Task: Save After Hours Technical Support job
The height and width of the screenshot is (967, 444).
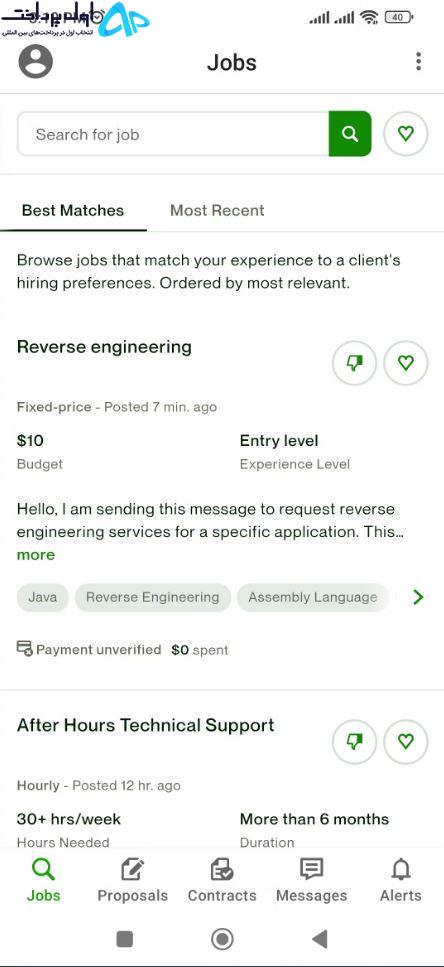Action: 406,741
